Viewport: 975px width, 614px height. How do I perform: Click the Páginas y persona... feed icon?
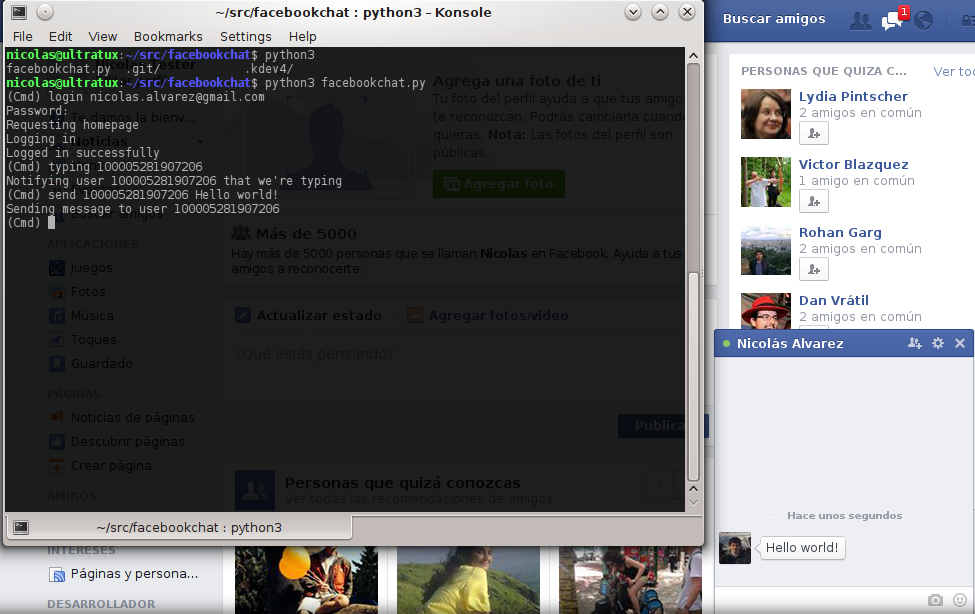point(57,574)
